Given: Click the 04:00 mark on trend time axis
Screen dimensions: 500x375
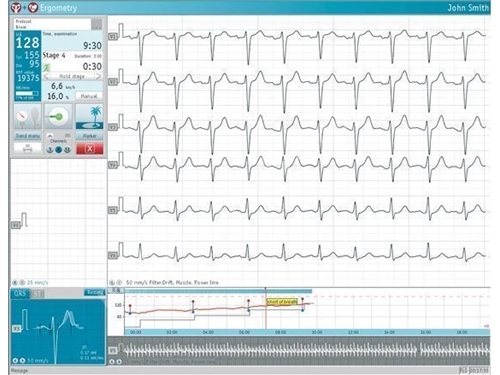Looking at the screenshot, I should (208, 332).
